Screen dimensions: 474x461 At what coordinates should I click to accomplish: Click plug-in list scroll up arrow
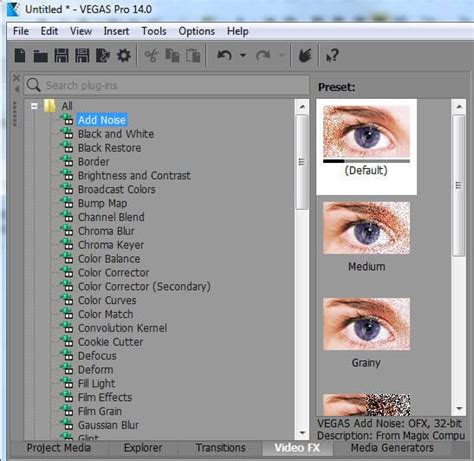click(x=302, y=107)
